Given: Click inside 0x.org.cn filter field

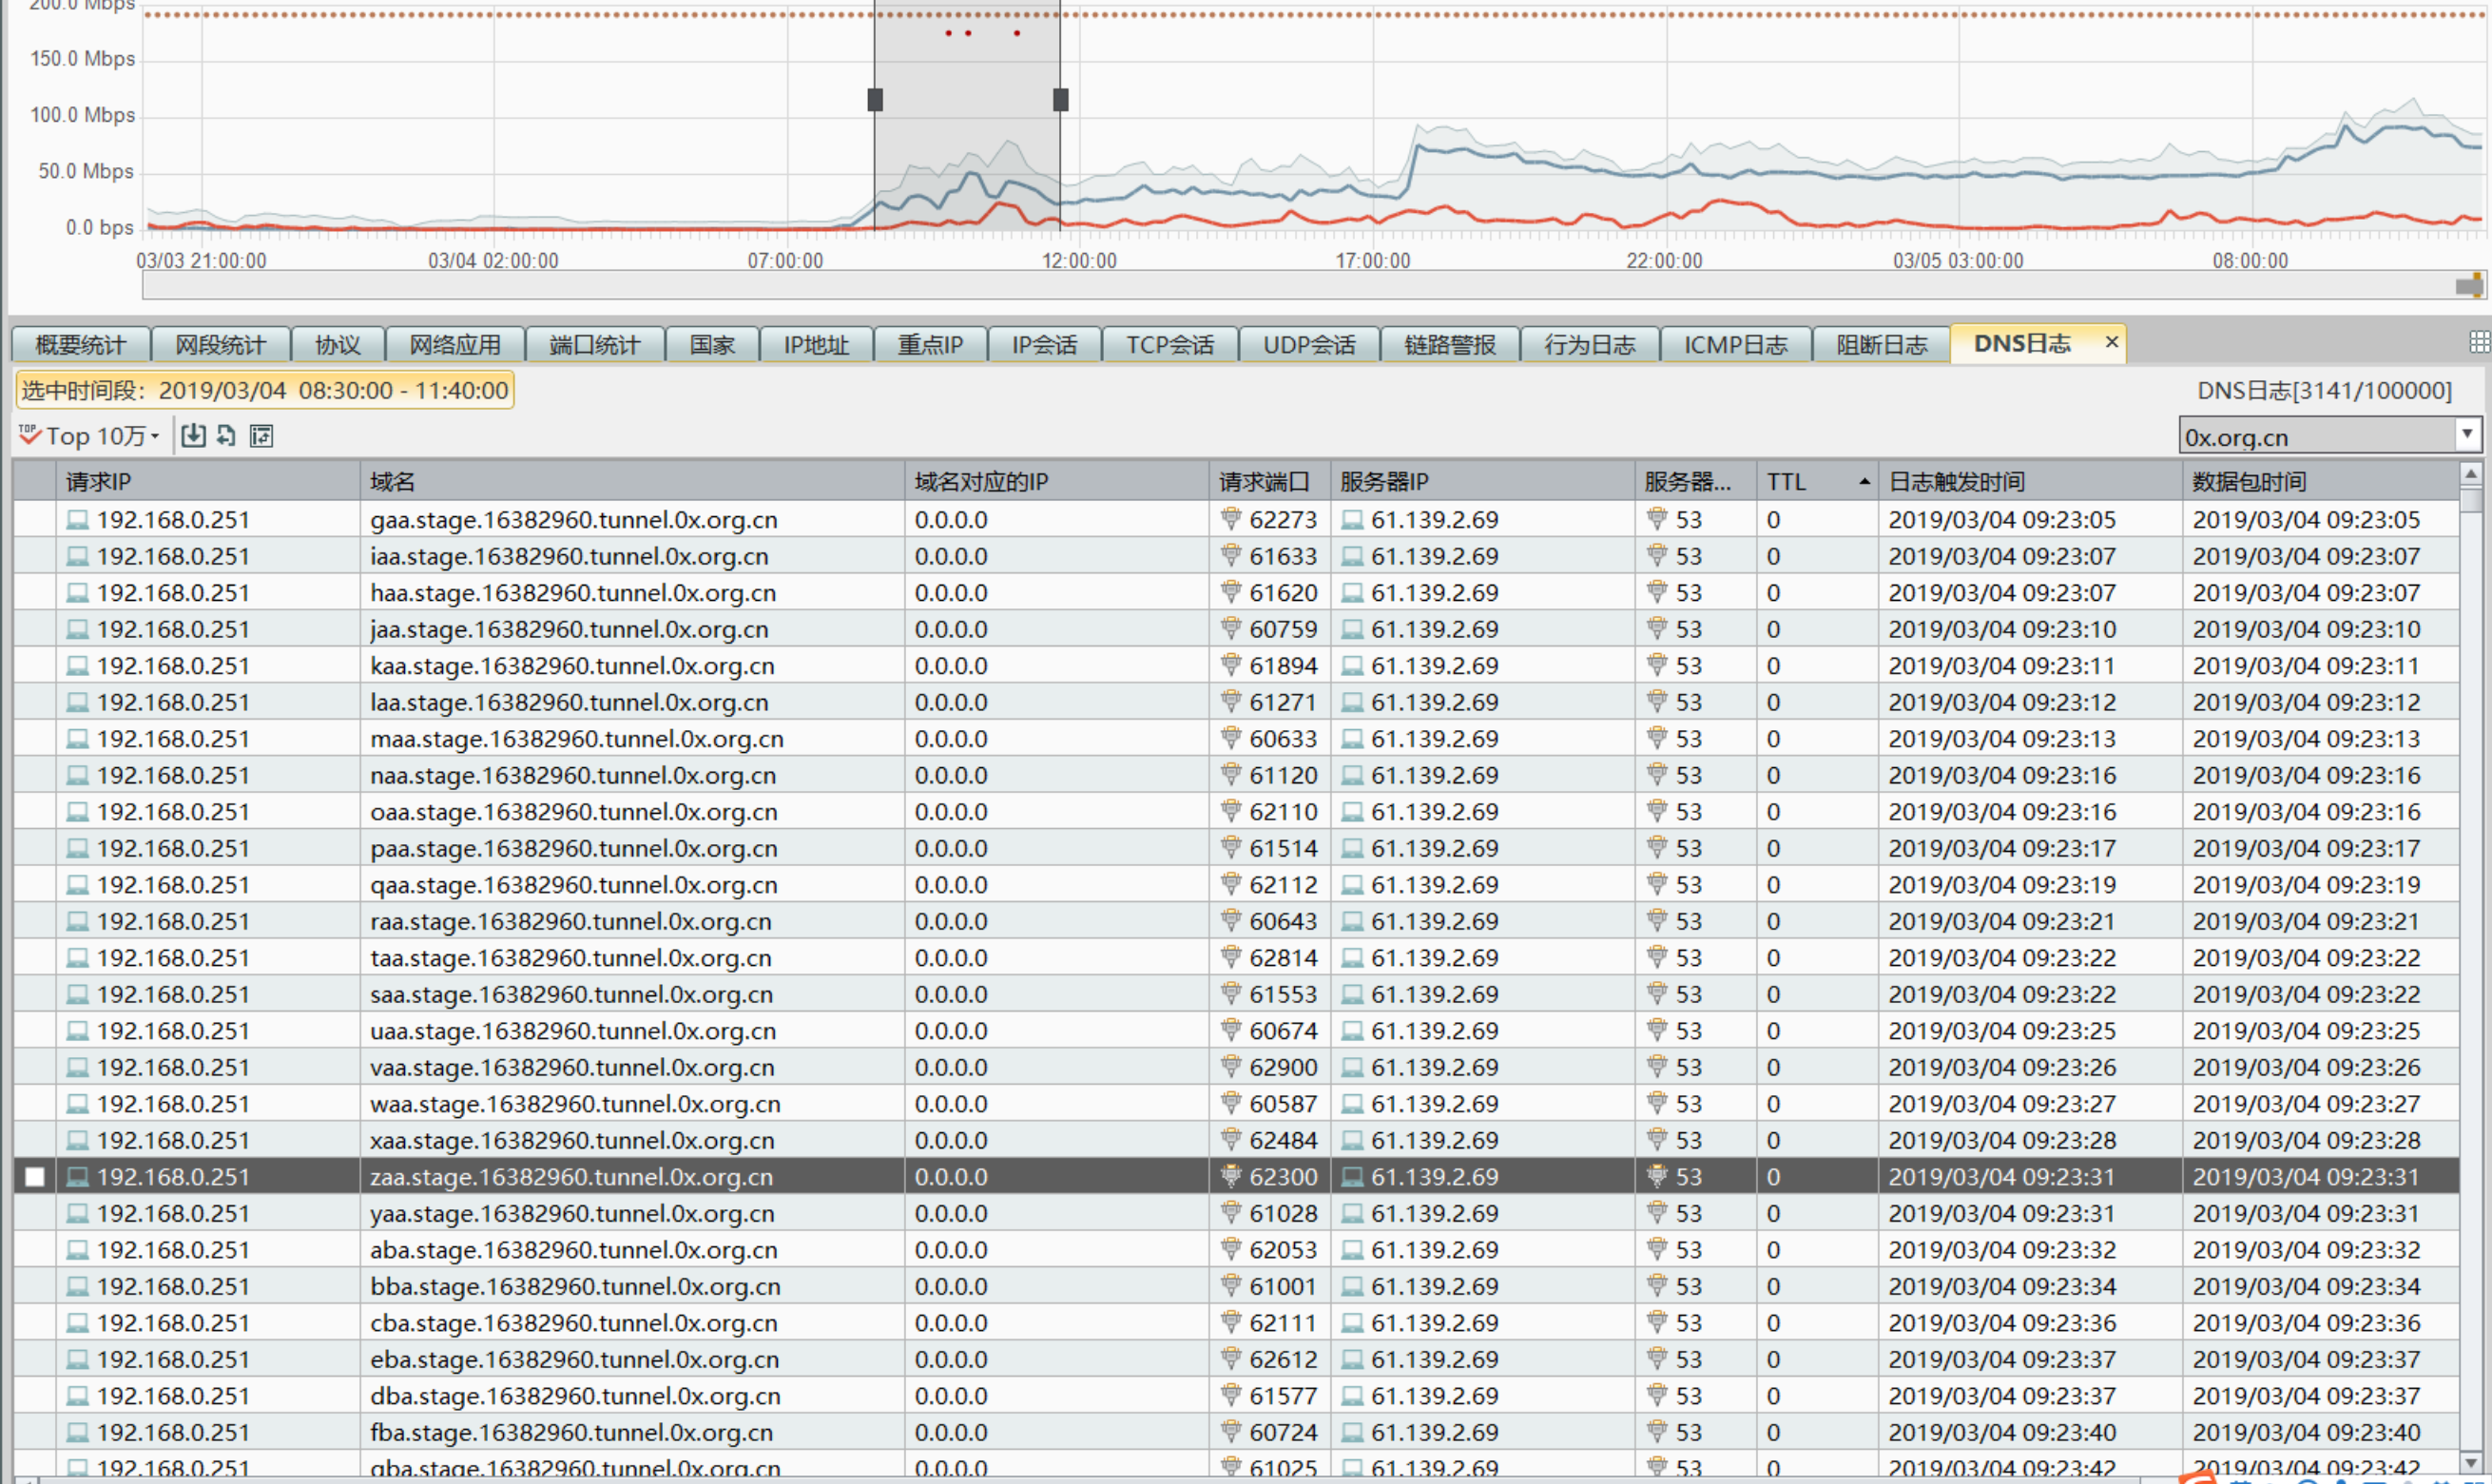Looking at the screenshot, I should (x=2317, y=436).
